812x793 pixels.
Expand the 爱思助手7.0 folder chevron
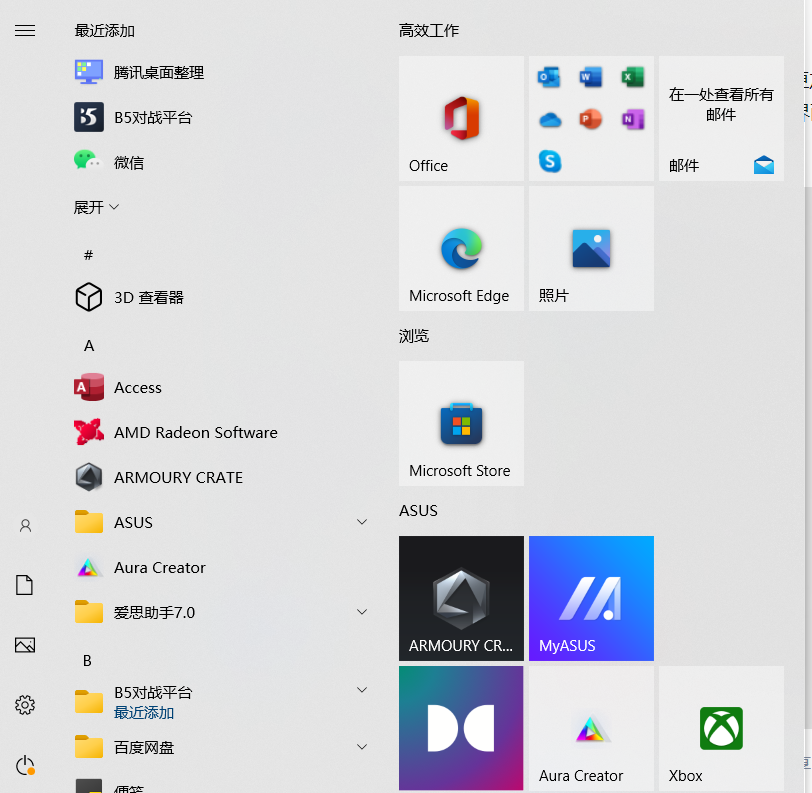pos(362,612)
